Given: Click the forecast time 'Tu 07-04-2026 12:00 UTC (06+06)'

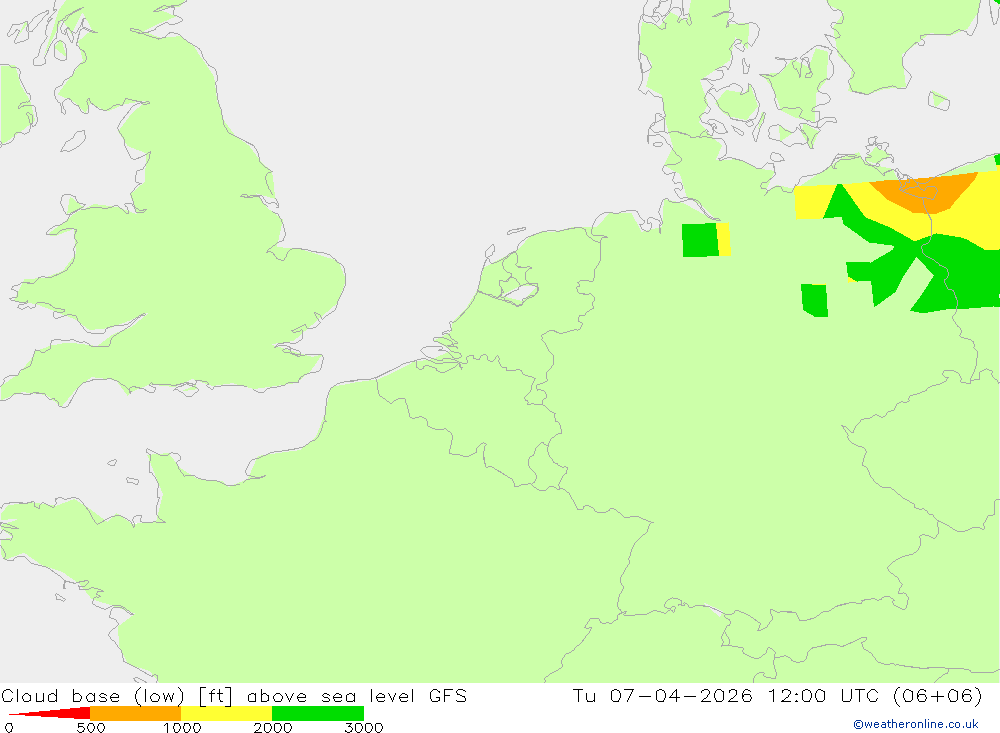Looking at the screenshot, I should click(777, 695).
